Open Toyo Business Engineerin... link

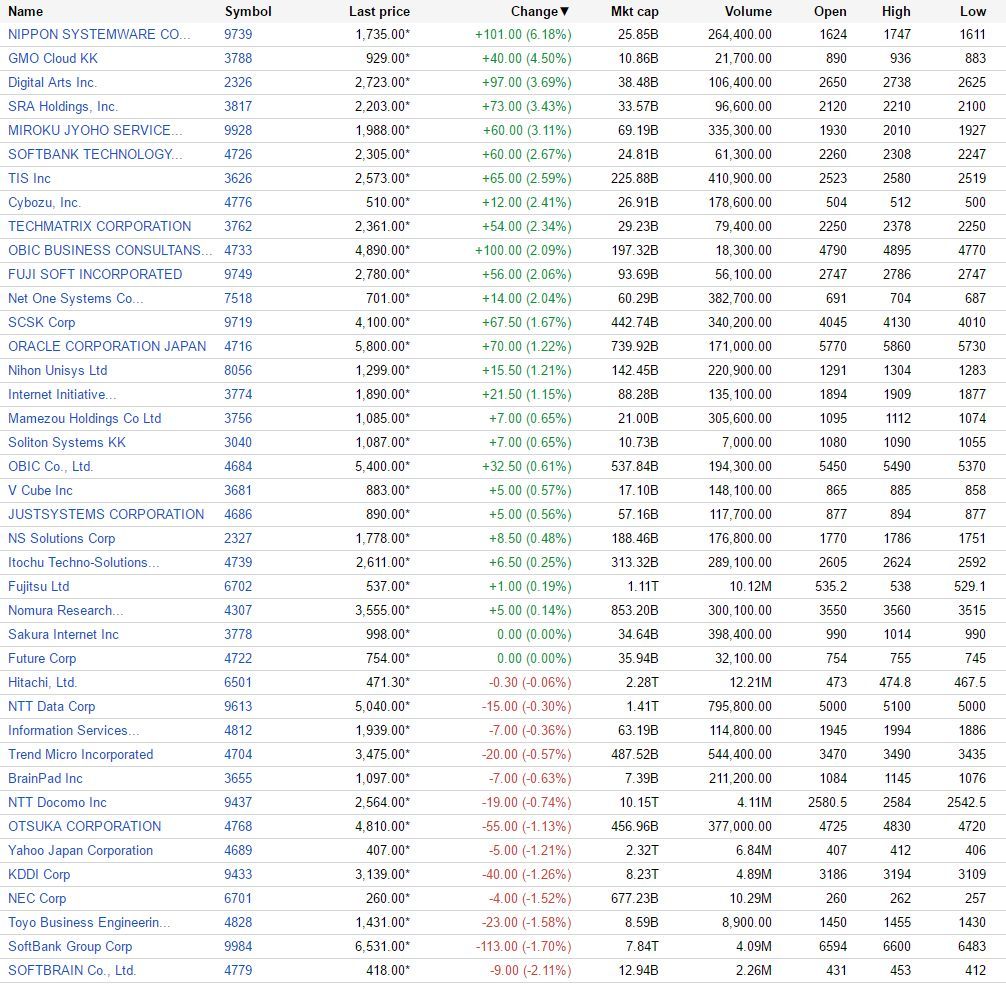pyautogui.click(x=90, y=922)
